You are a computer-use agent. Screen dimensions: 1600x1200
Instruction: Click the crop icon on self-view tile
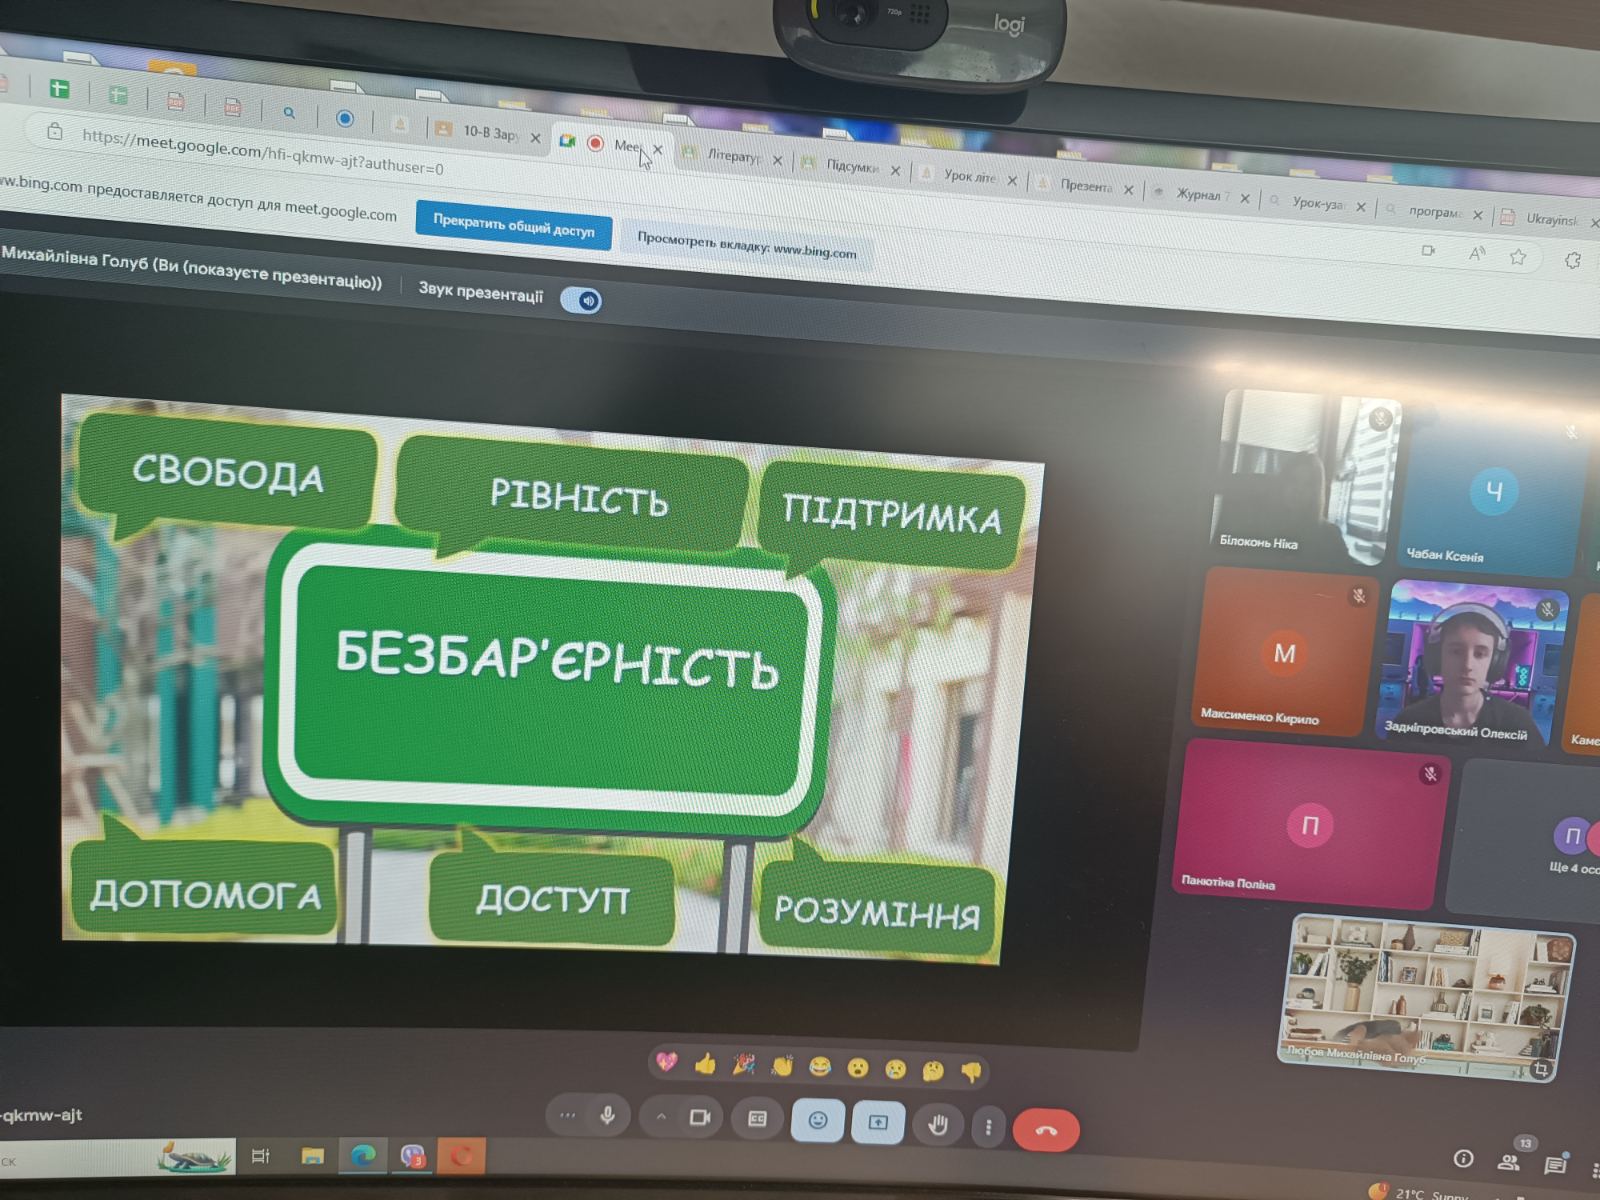(1541, 1069)
